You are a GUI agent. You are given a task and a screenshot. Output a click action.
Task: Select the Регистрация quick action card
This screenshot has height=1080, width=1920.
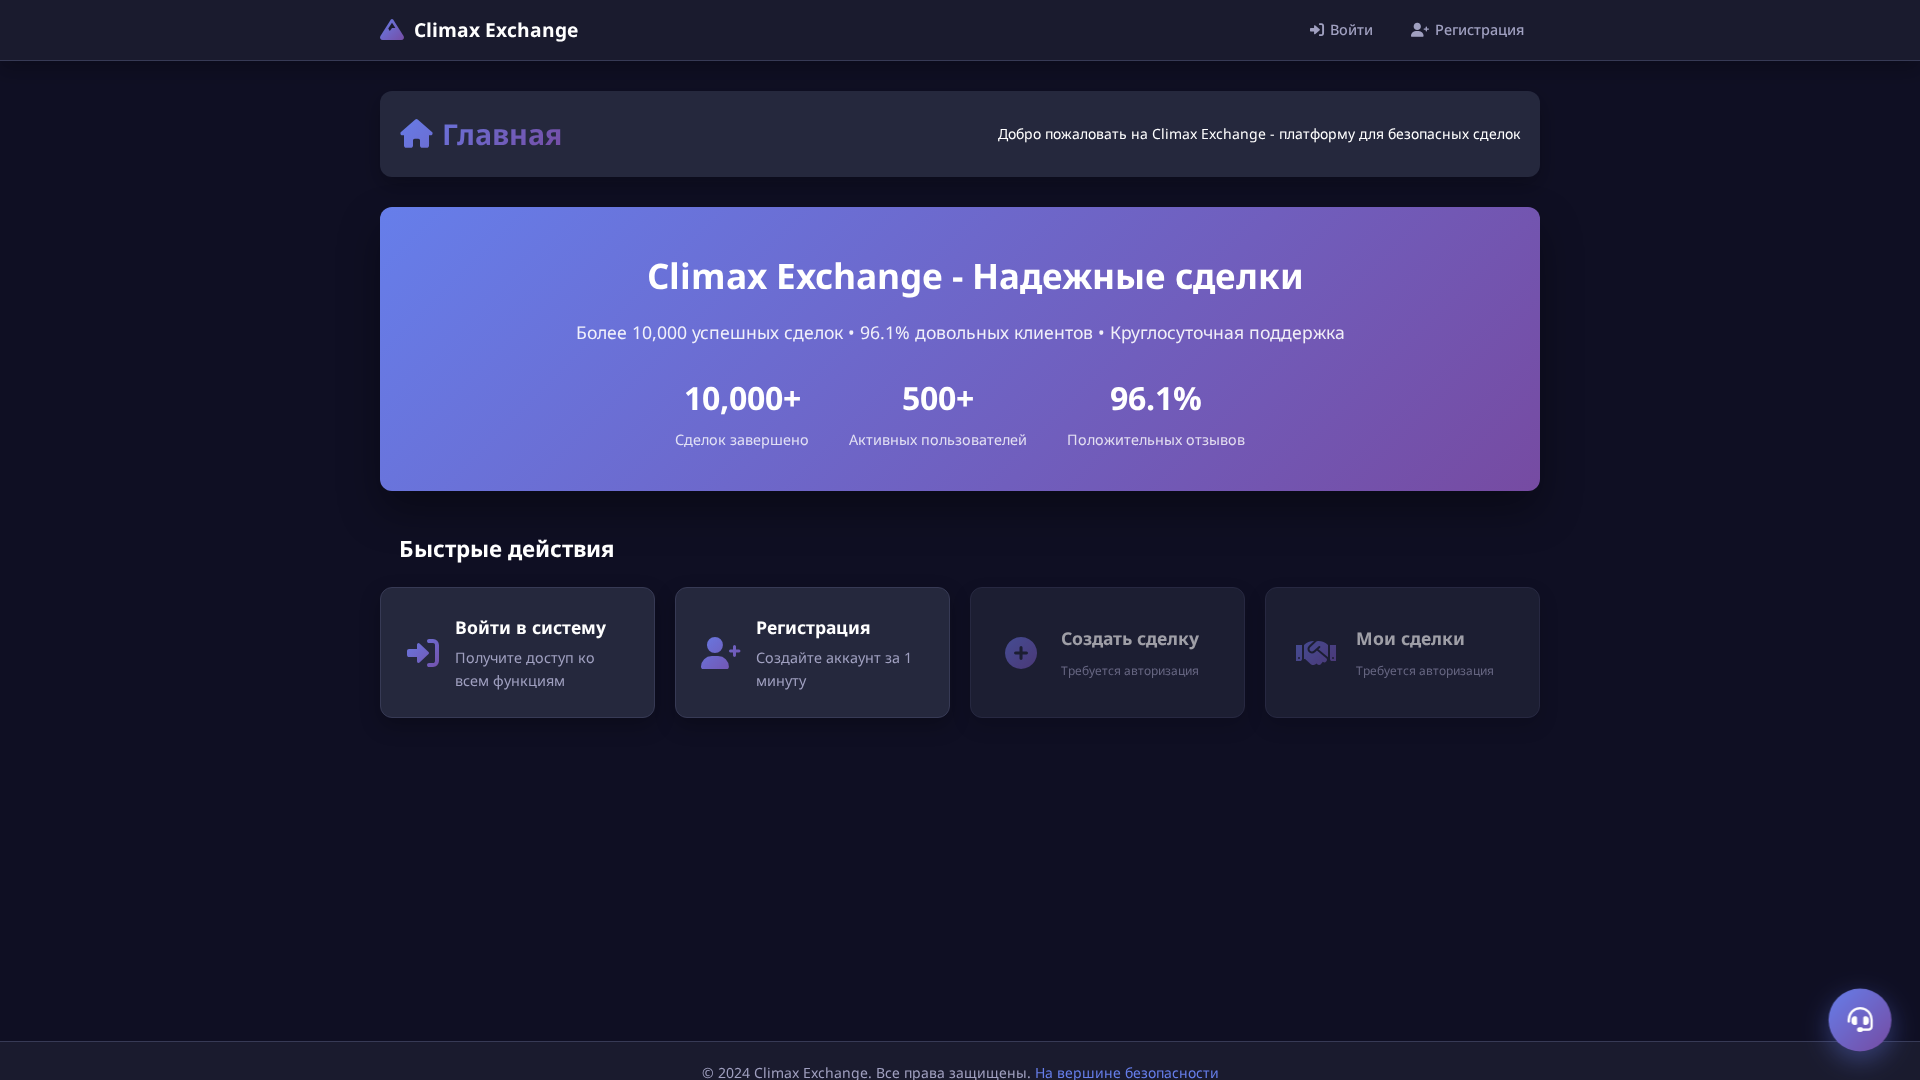pos(812,652)
